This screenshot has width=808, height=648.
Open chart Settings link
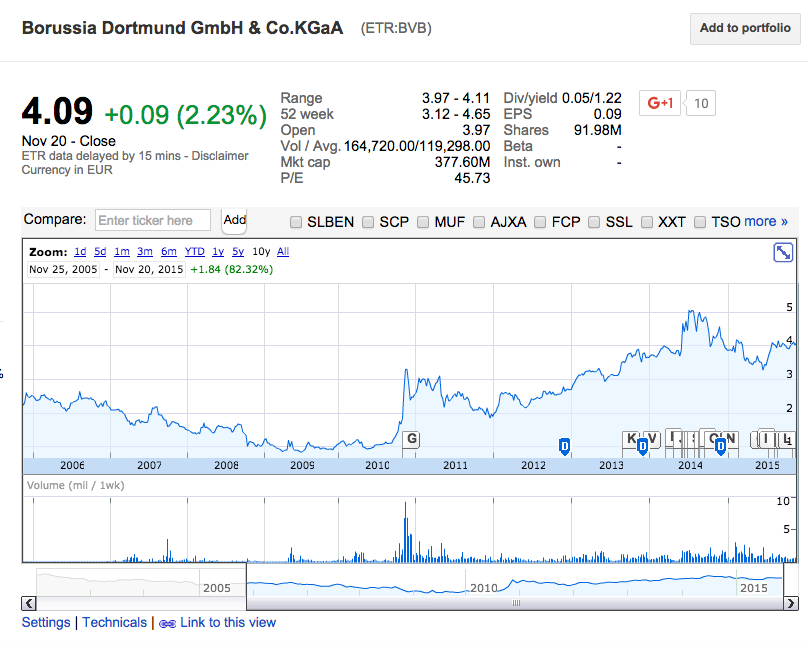(x=46, y=623)
